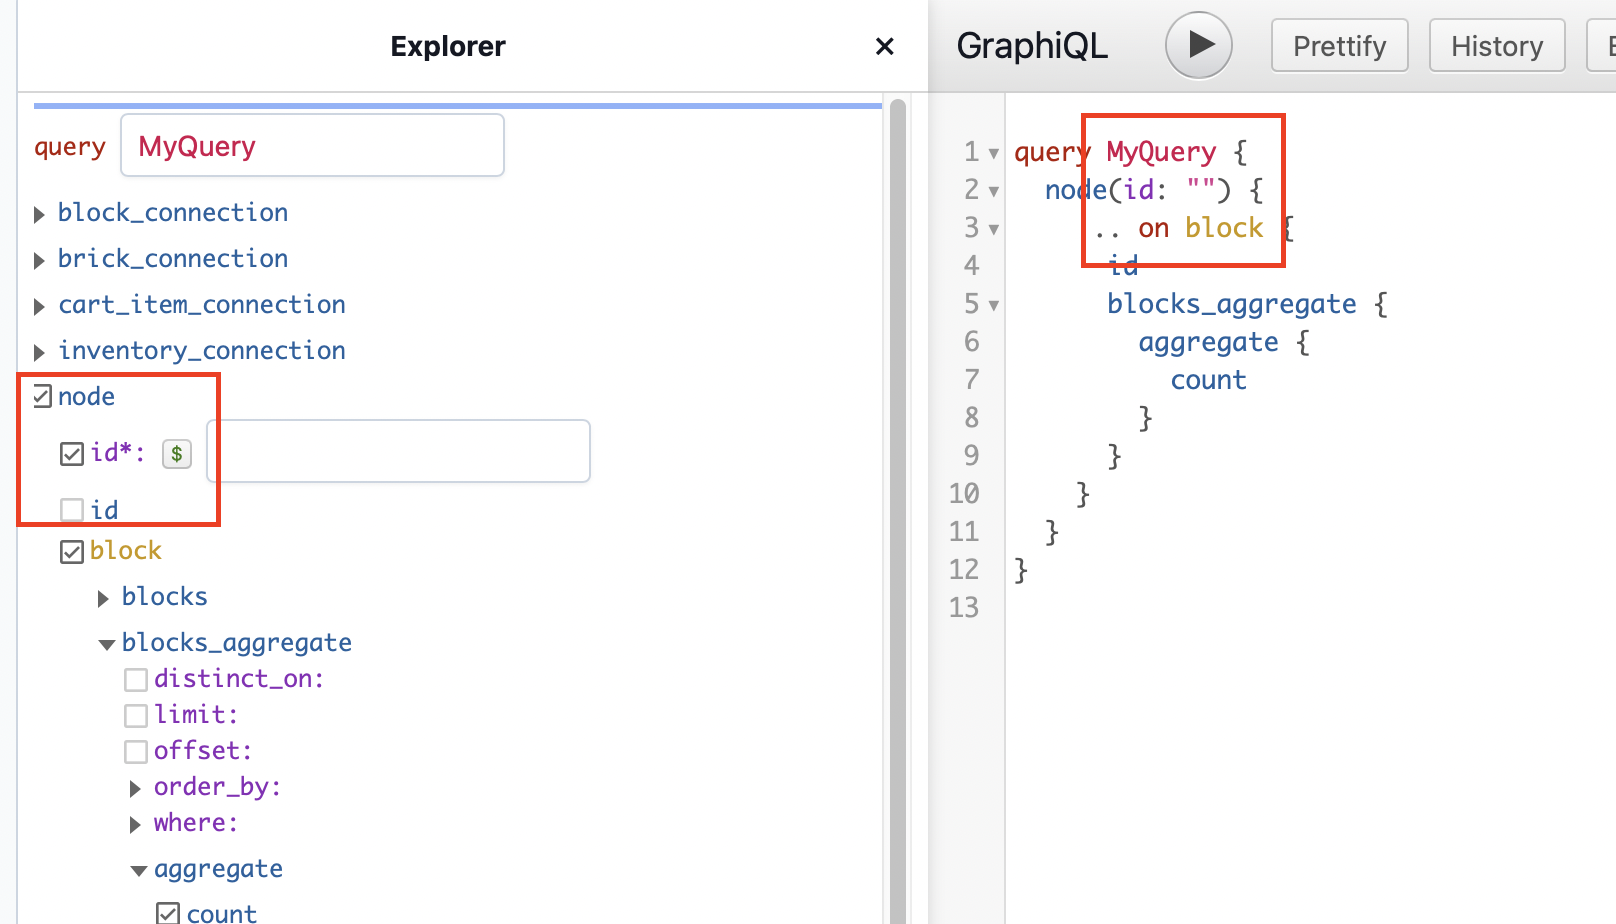Expand cart_item_connection field
The height and width of the screenshot is (924, 1616).
(40, 306)
